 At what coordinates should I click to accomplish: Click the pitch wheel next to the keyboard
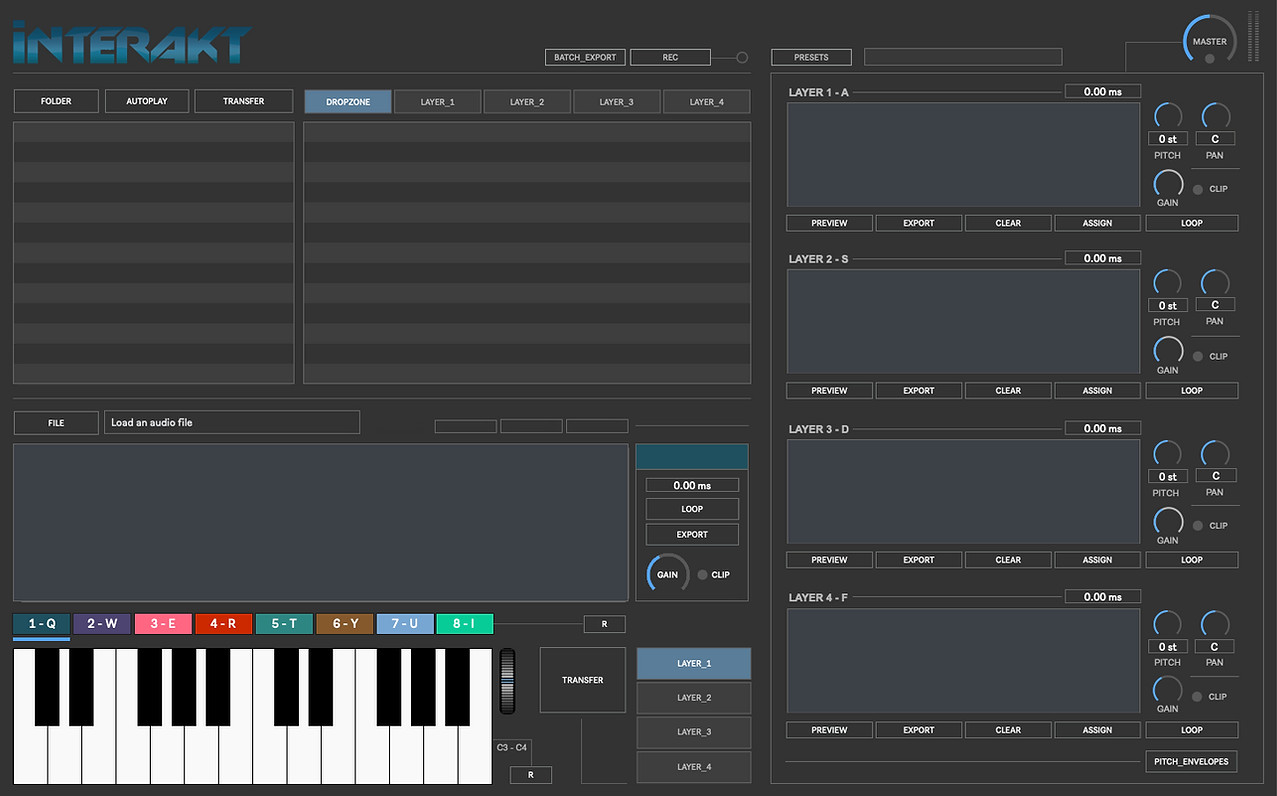coord(507,680)
